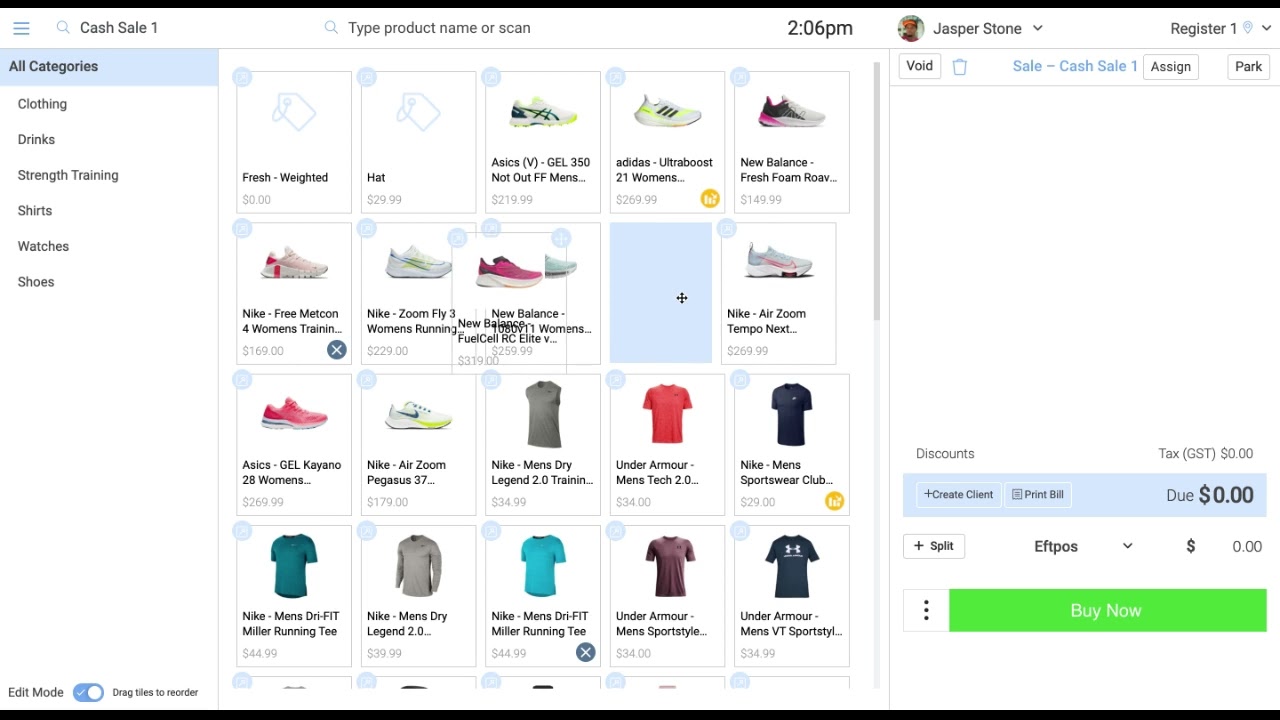Click the Tax (GST) $0.00 text

(1205, 453)
